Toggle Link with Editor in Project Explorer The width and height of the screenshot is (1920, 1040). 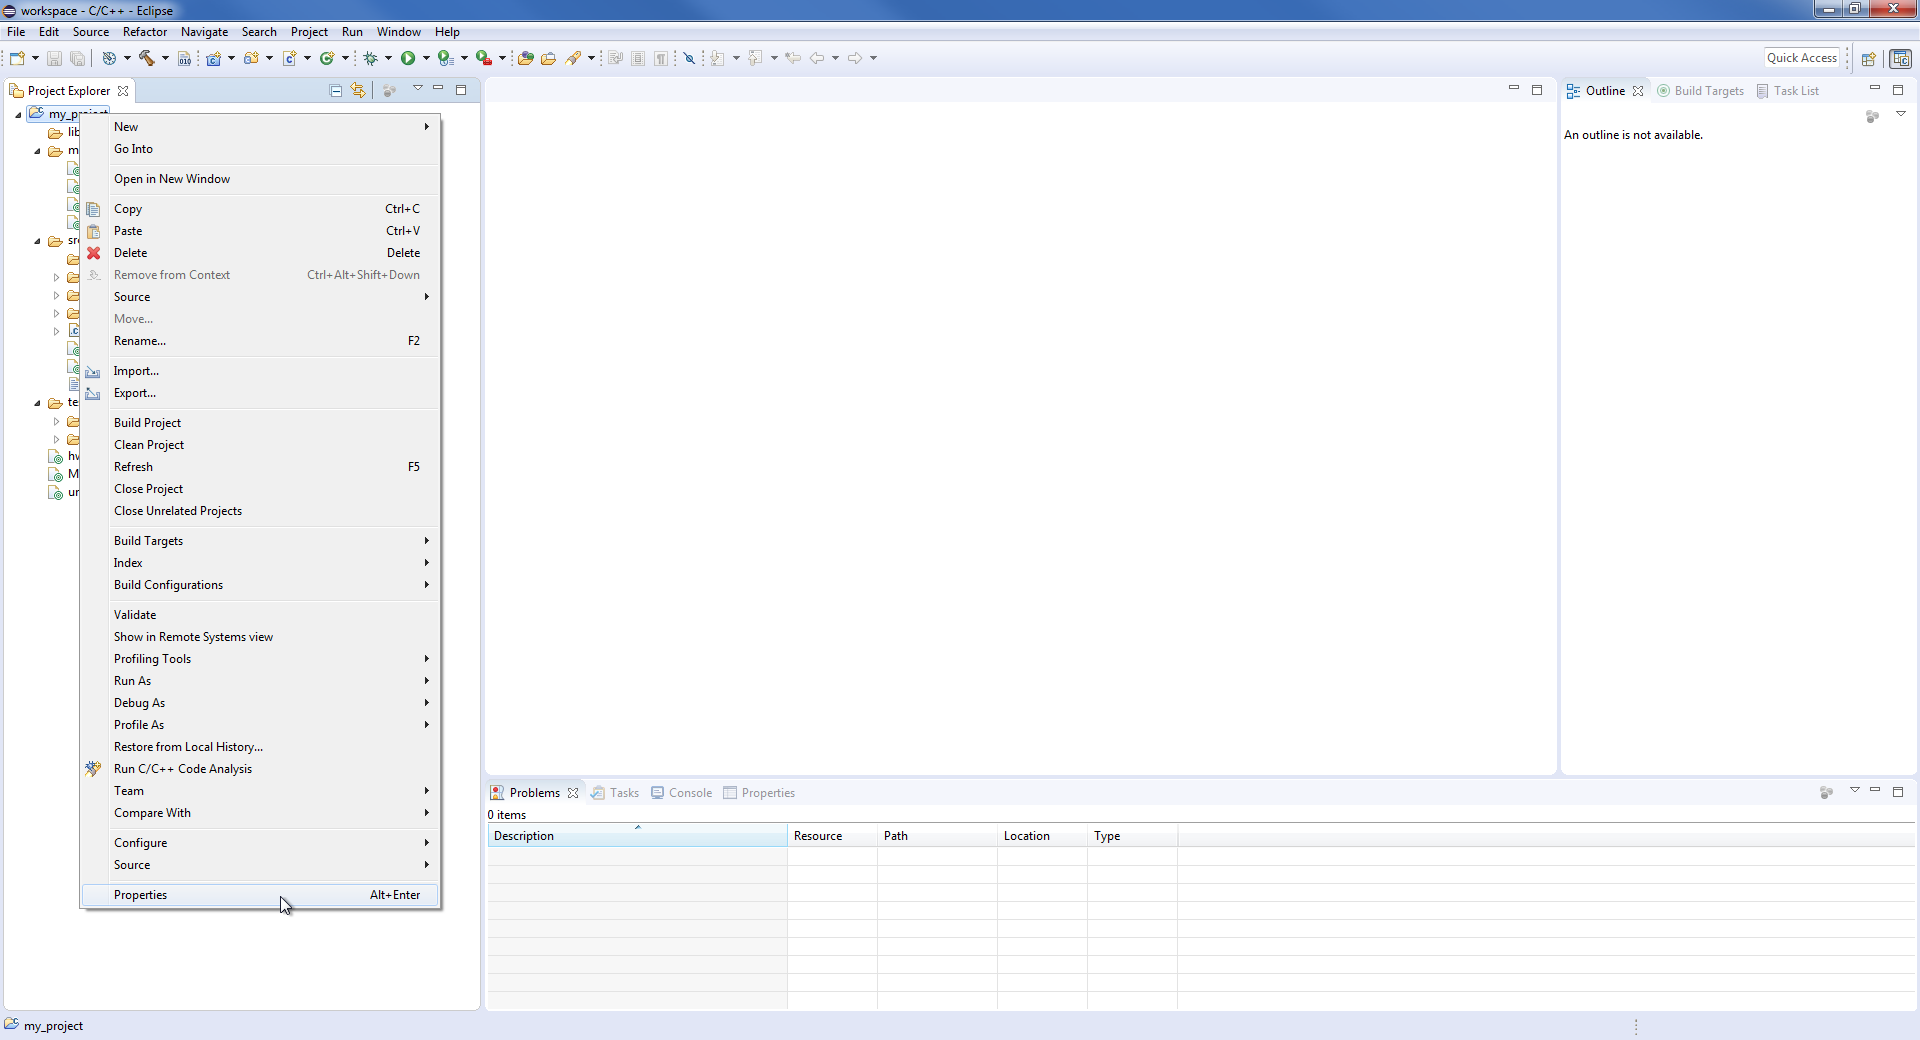pyautogui.click(x=358, y=91)
